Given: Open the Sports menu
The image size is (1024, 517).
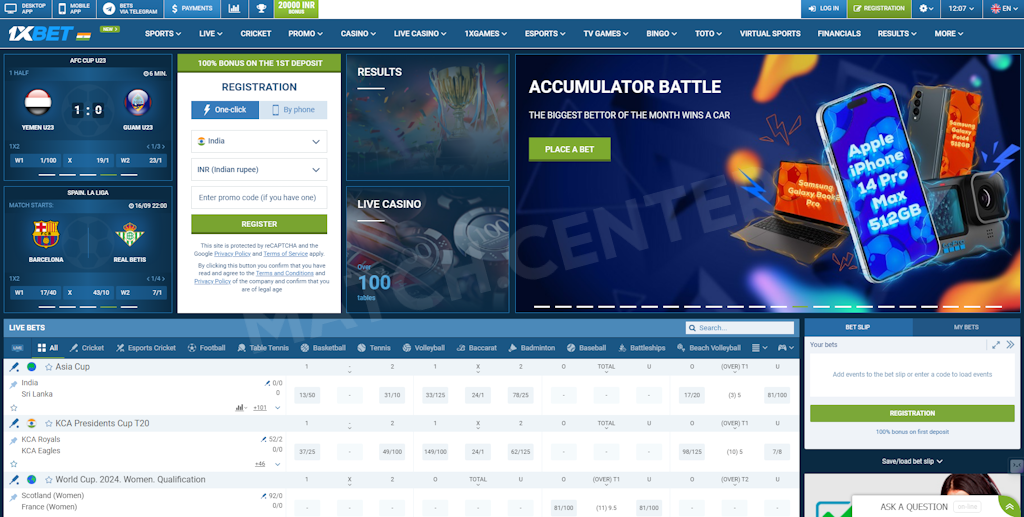Looking at the screenshot, I should click(163, 33).
